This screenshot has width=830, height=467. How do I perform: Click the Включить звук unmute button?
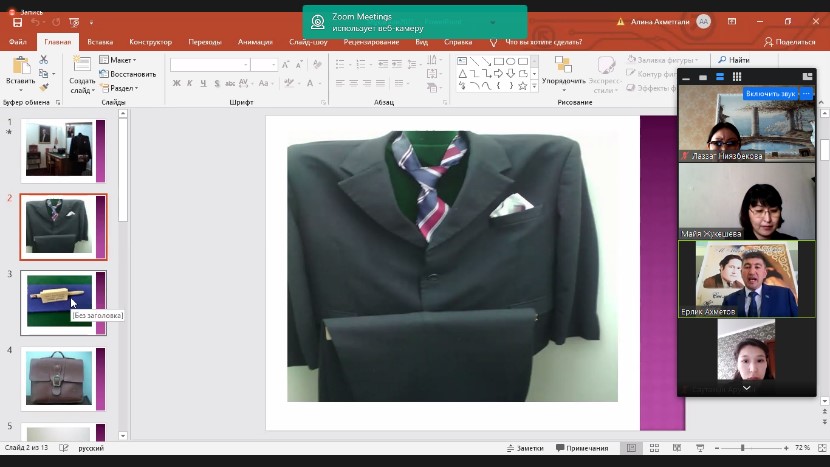[770, 94]
